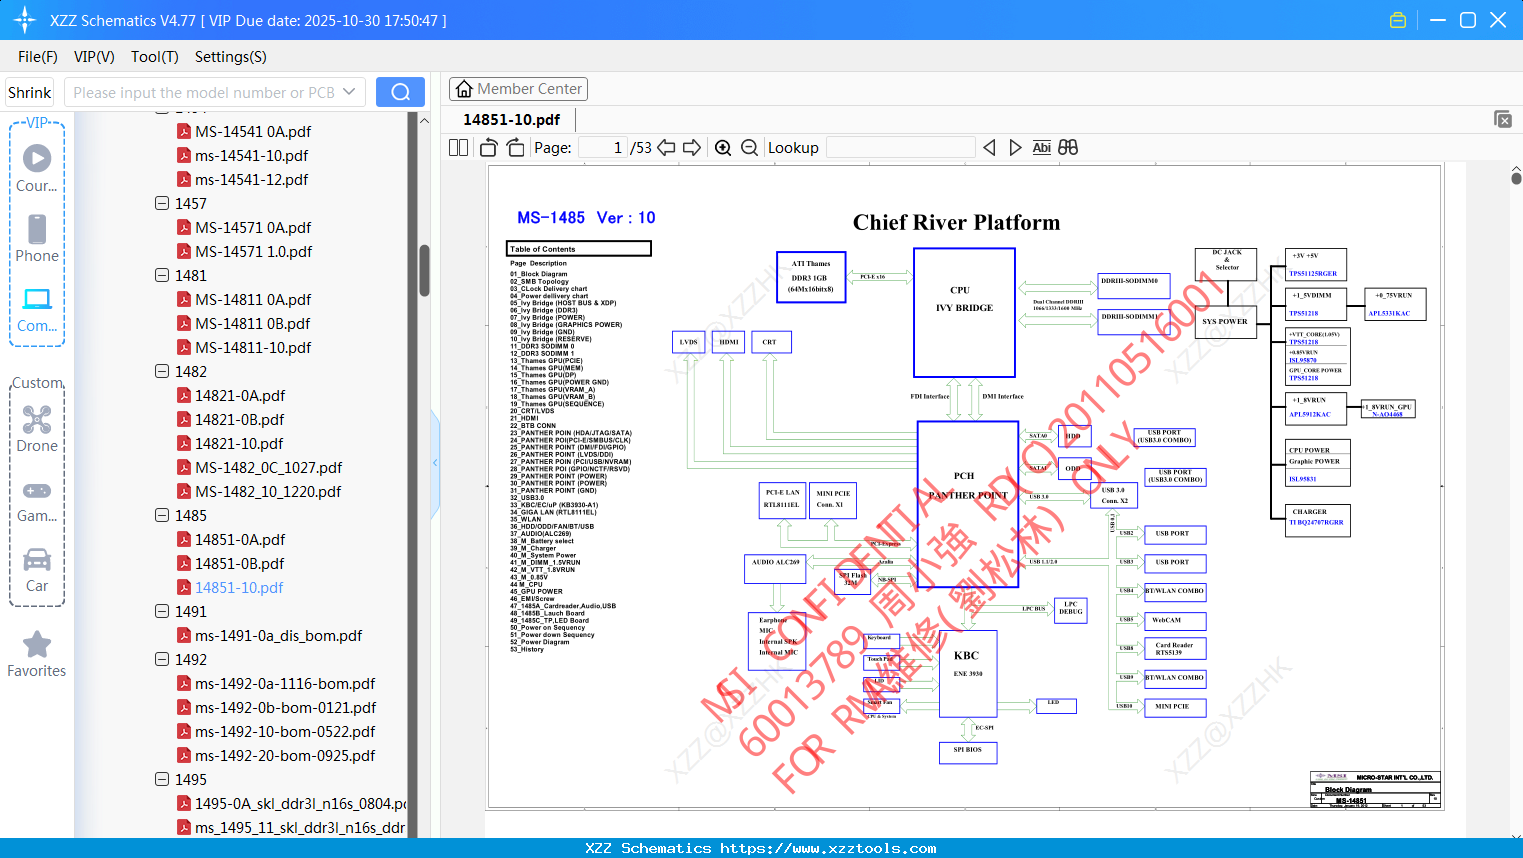Collapse the 1482 folder

tap(162, 371)
